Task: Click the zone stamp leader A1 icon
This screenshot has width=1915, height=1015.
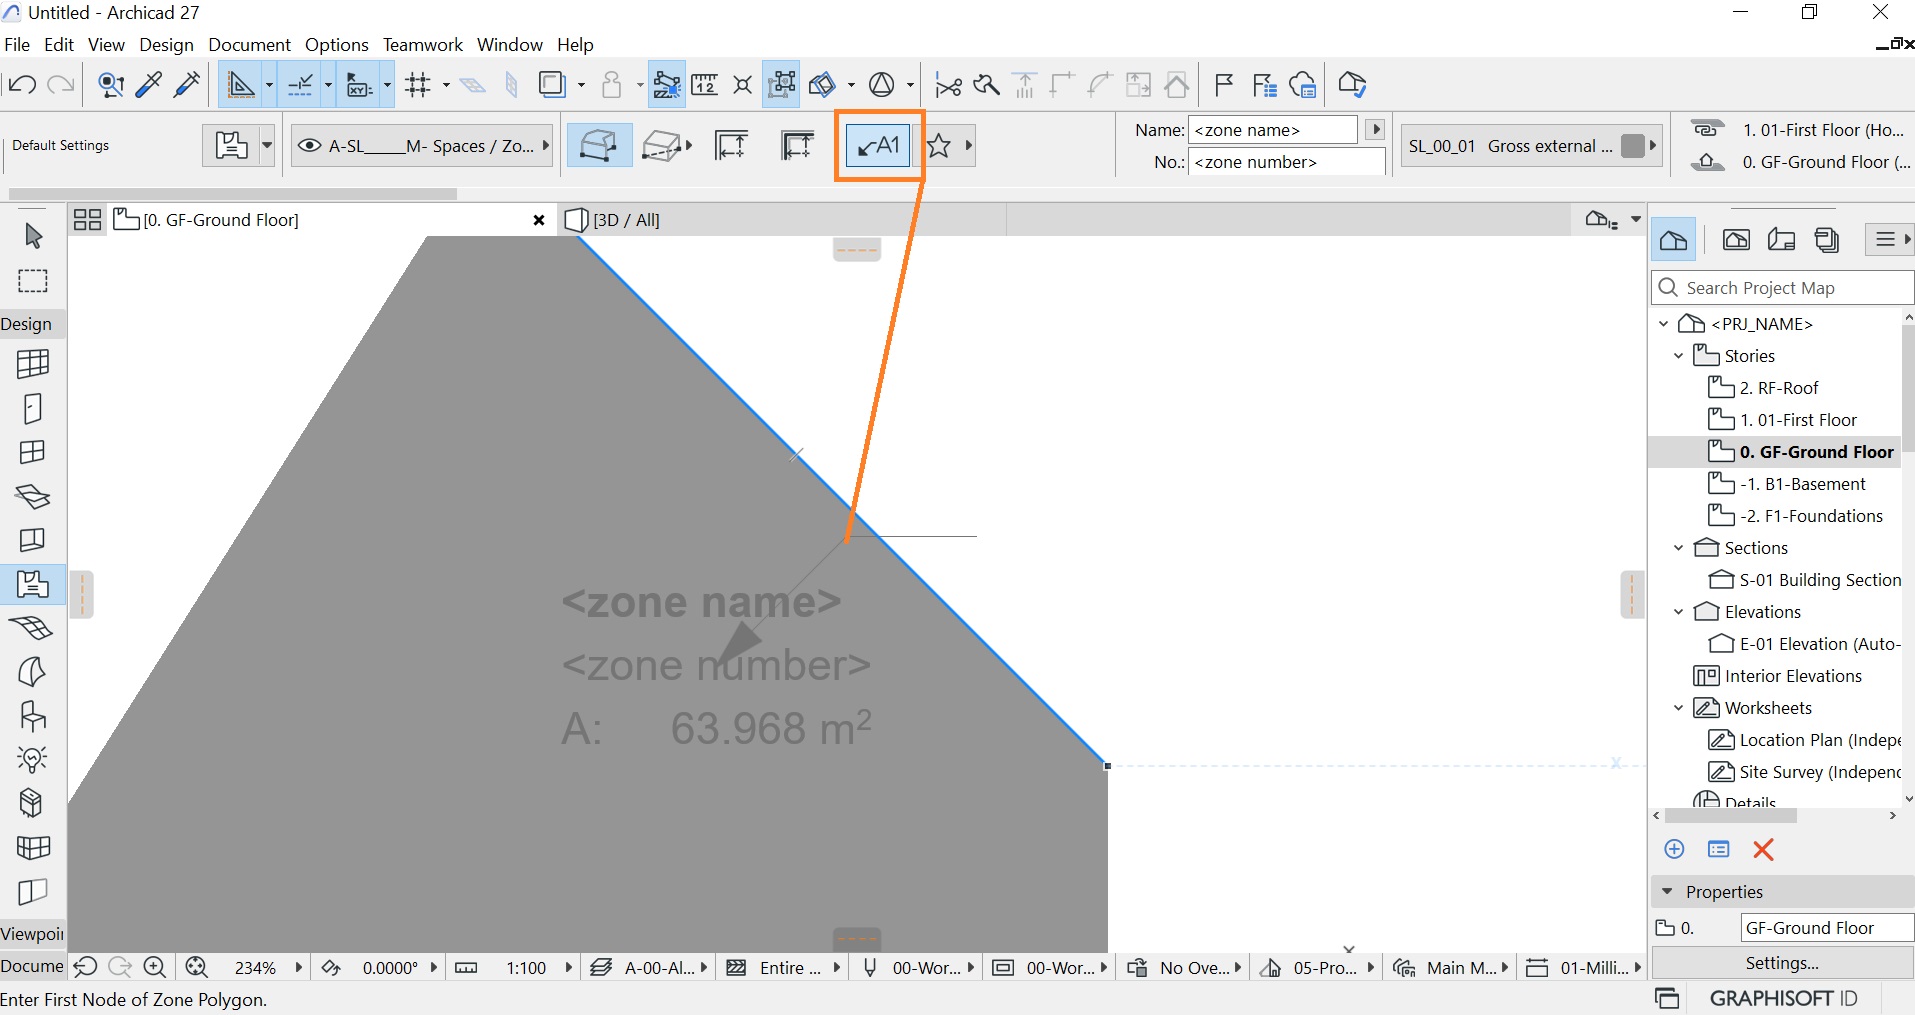Action: click(x=878, y=146)
